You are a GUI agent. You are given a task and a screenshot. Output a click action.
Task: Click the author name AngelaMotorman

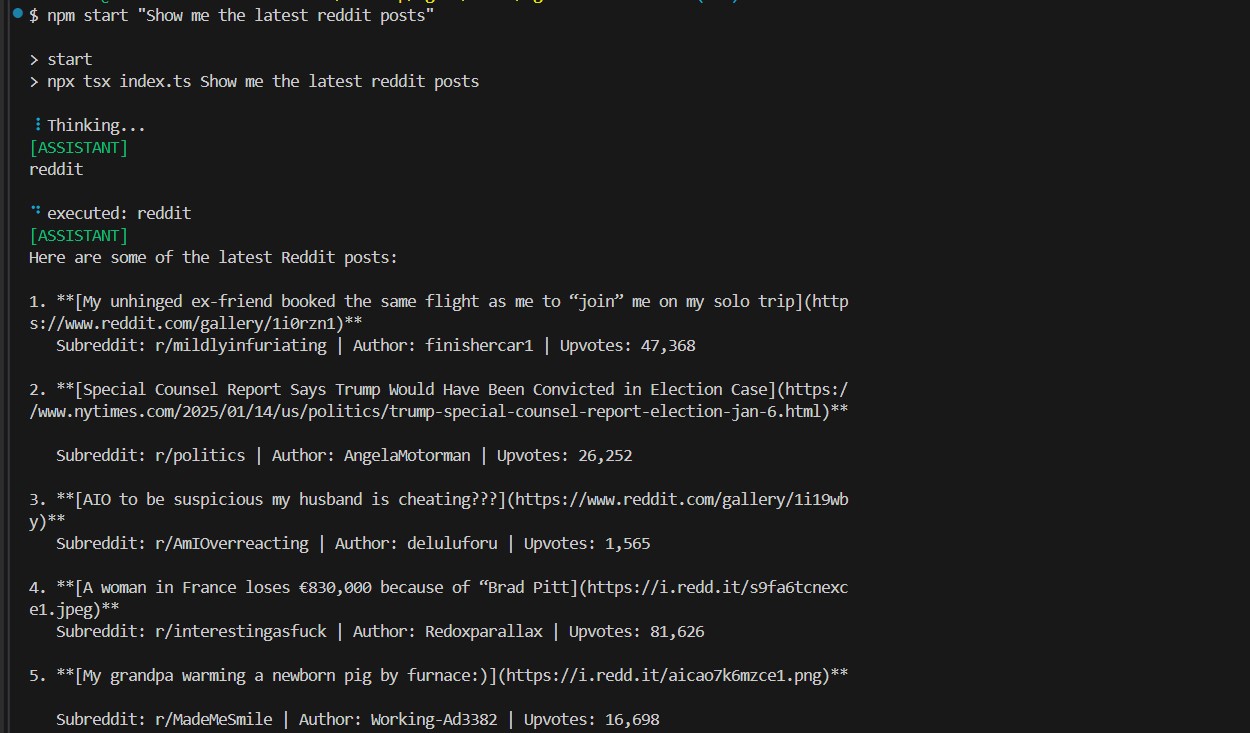pyautogui.click(x=407, y=455)
